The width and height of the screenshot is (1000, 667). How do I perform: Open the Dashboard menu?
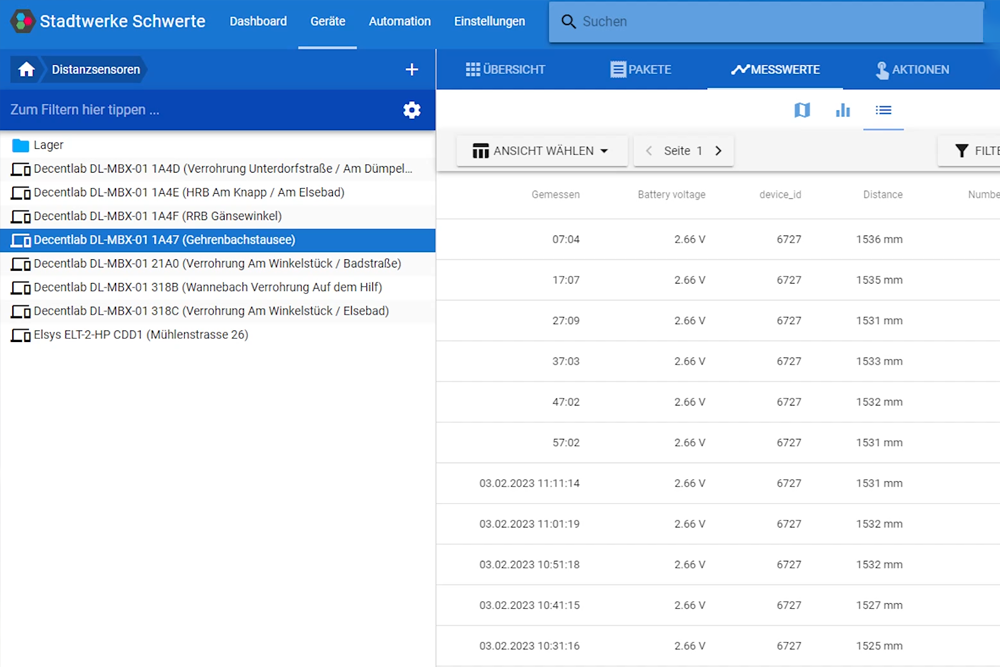coord(258,22)
